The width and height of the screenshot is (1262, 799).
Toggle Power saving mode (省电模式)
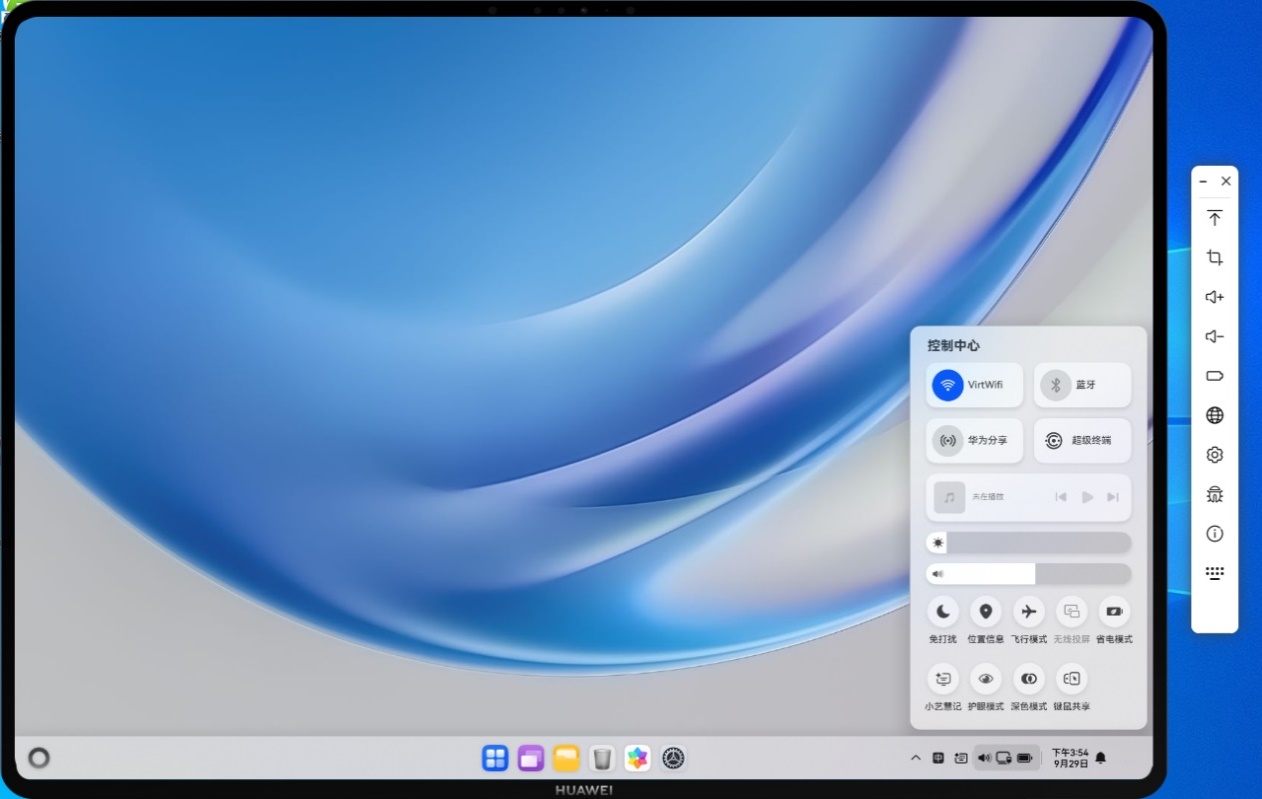point(1114,611)
